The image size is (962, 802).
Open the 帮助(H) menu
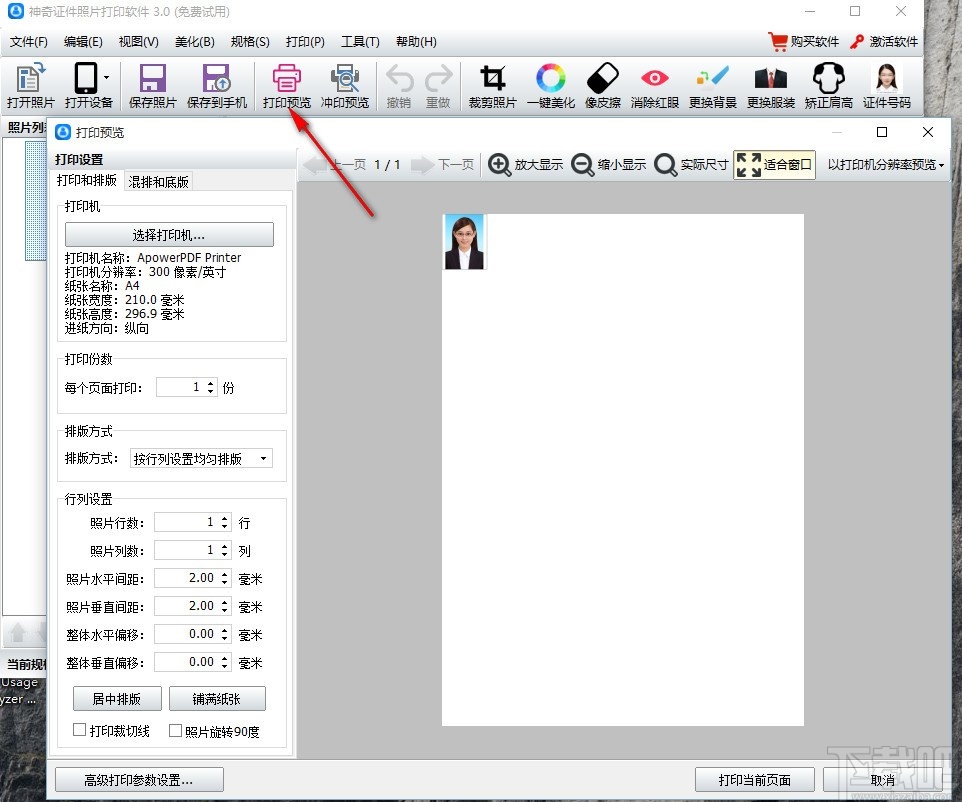pos(416,42)
